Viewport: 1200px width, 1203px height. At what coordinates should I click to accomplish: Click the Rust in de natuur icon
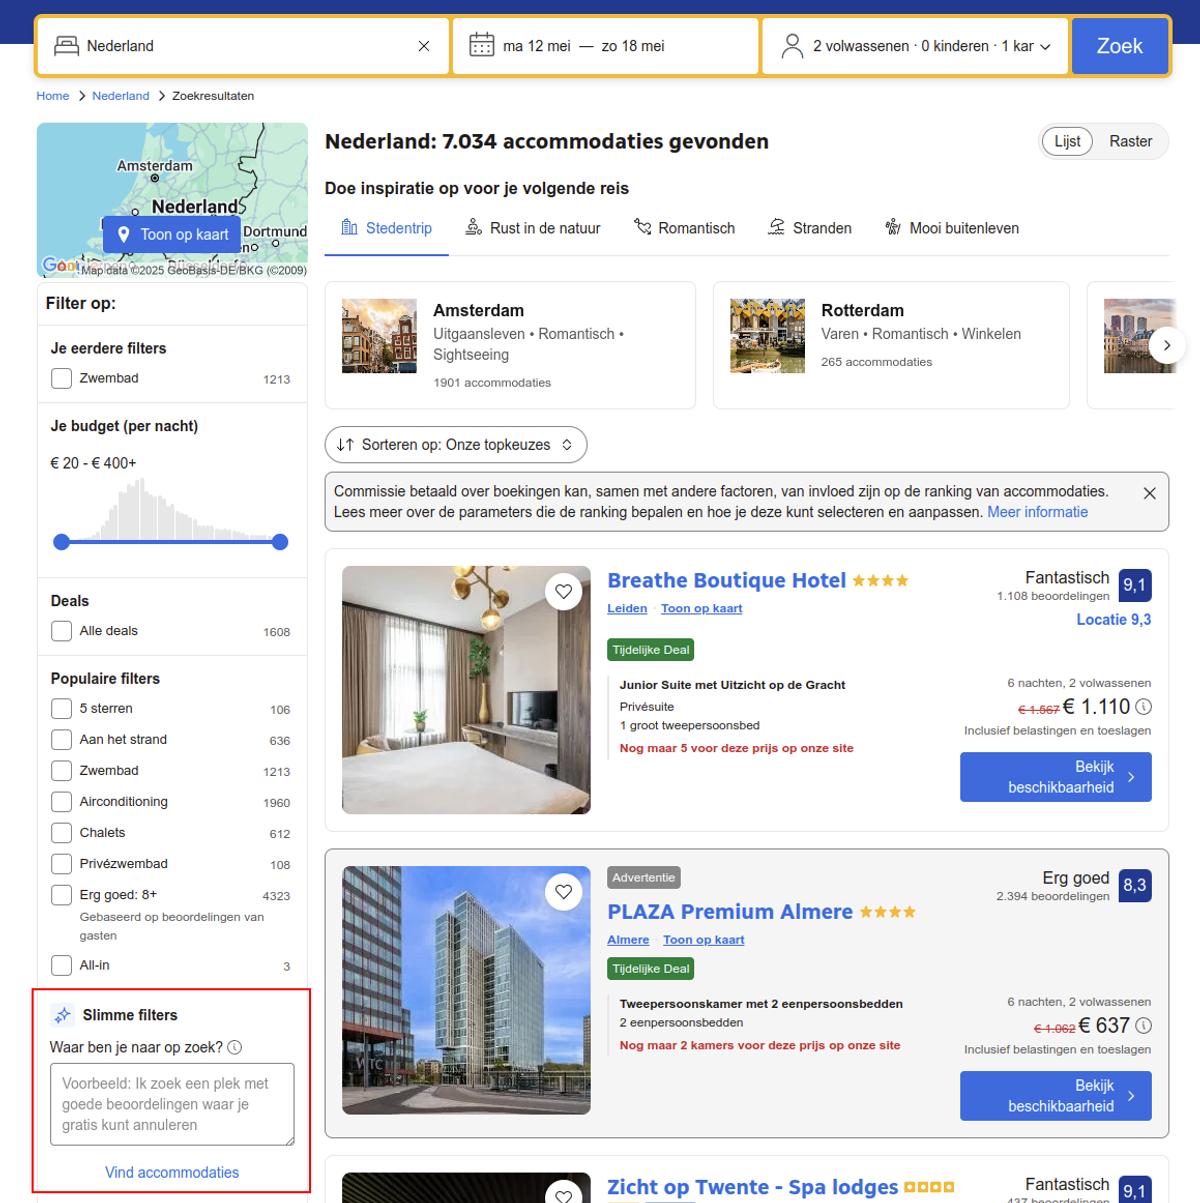click(474, 227)
